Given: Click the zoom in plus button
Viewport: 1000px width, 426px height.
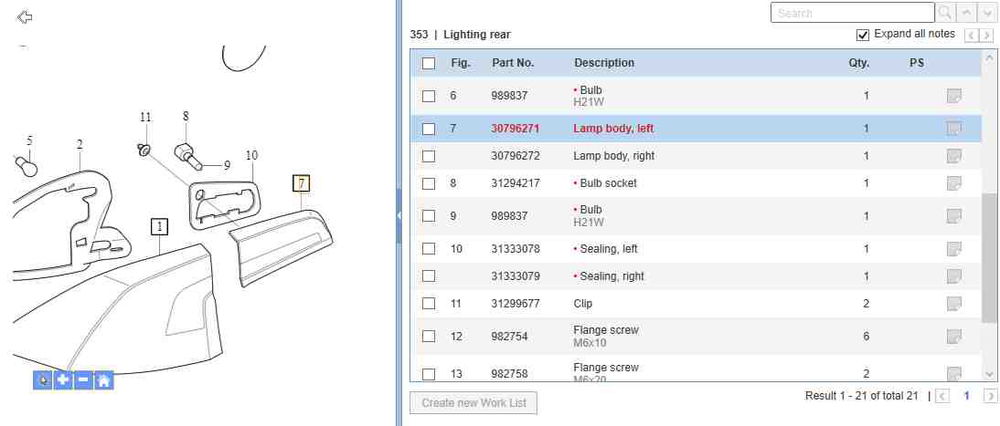Looking at the screenshot, I should pyautogui.click(x=62, y=380).
